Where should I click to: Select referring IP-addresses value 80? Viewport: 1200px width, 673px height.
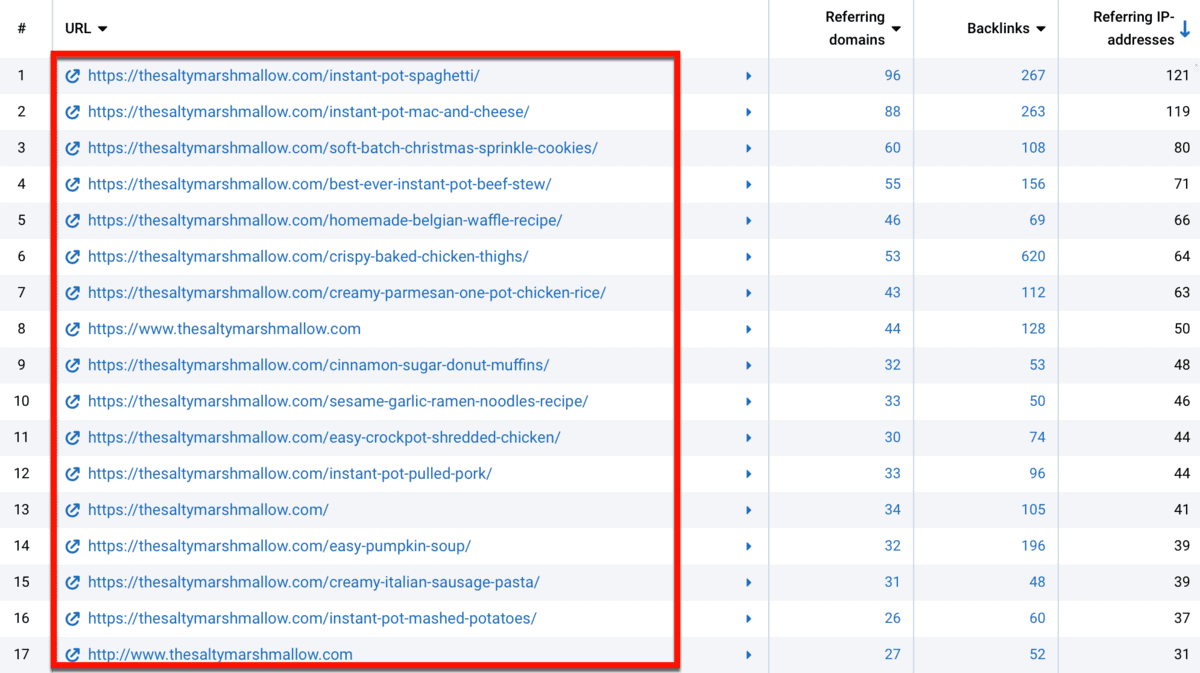(1182, 148)
